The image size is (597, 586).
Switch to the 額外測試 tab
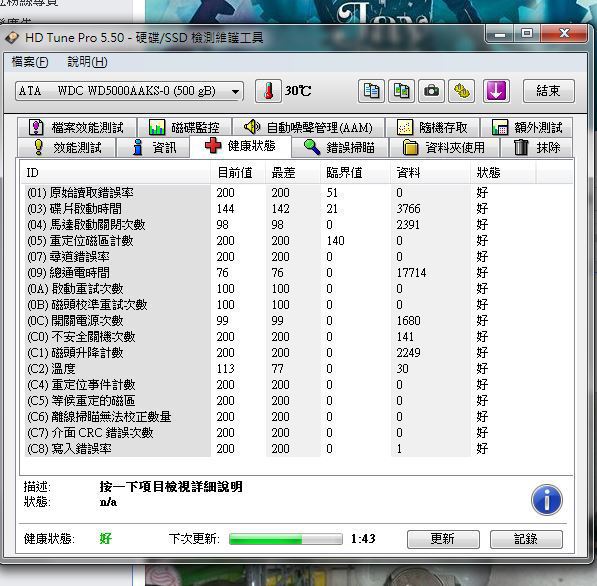[527, 127]
